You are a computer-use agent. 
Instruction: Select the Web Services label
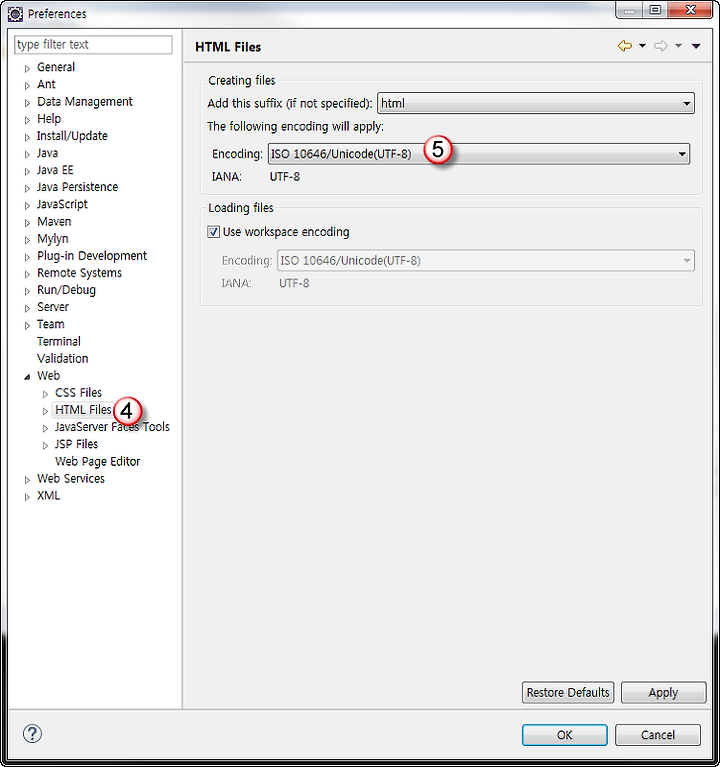pos(71,478)
